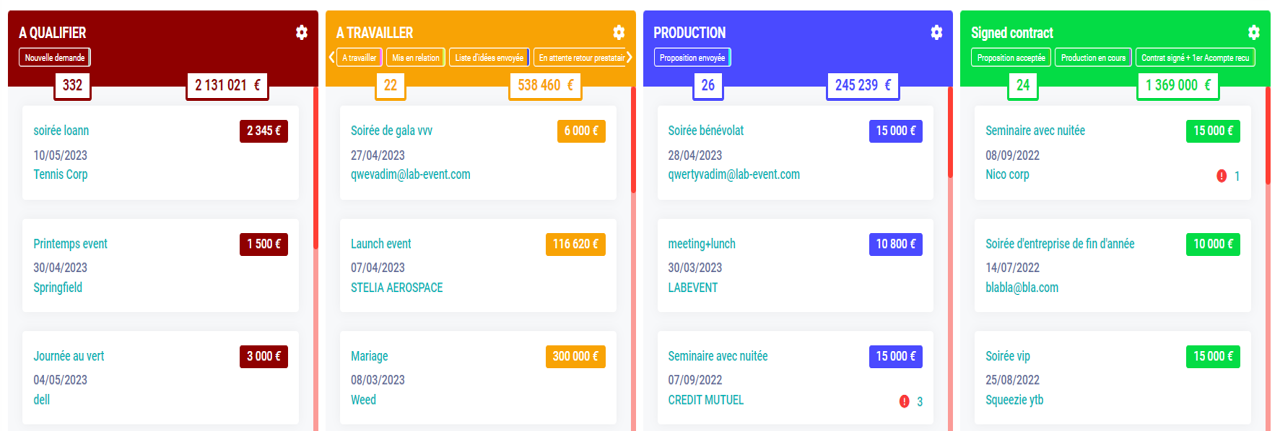Open the meeting+lunch opportunity
Viewport: 1280px width, 431px height.
point(702,244)
